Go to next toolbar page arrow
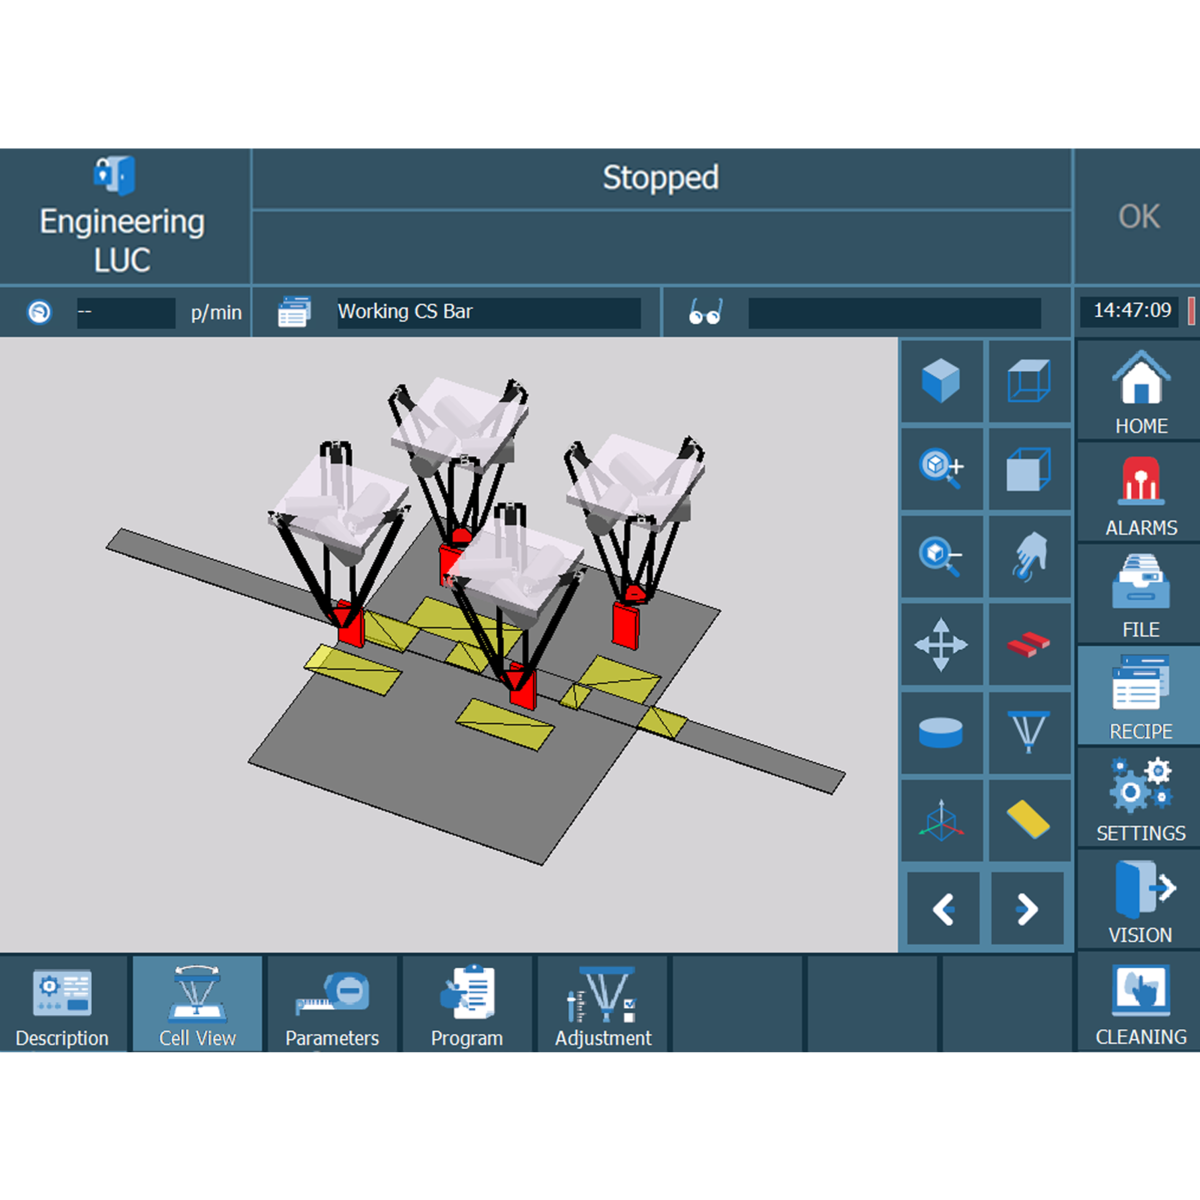The height and width of the screenshot is (1200, 1200). tap(1027, 909)
